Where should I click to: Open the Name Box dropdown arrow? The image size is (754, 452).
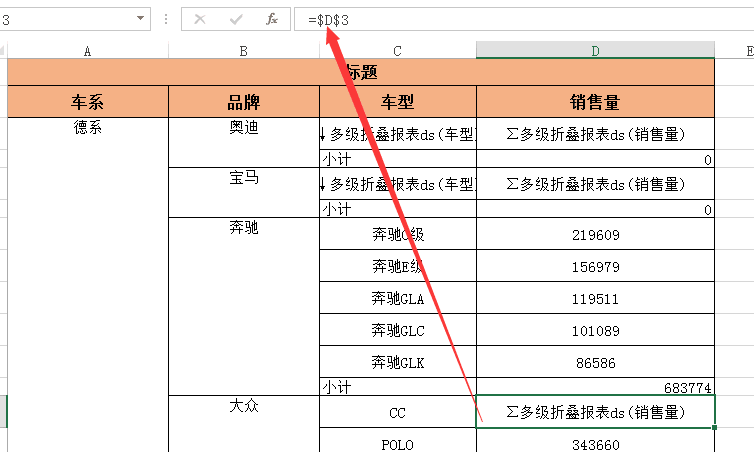point(140,19)
